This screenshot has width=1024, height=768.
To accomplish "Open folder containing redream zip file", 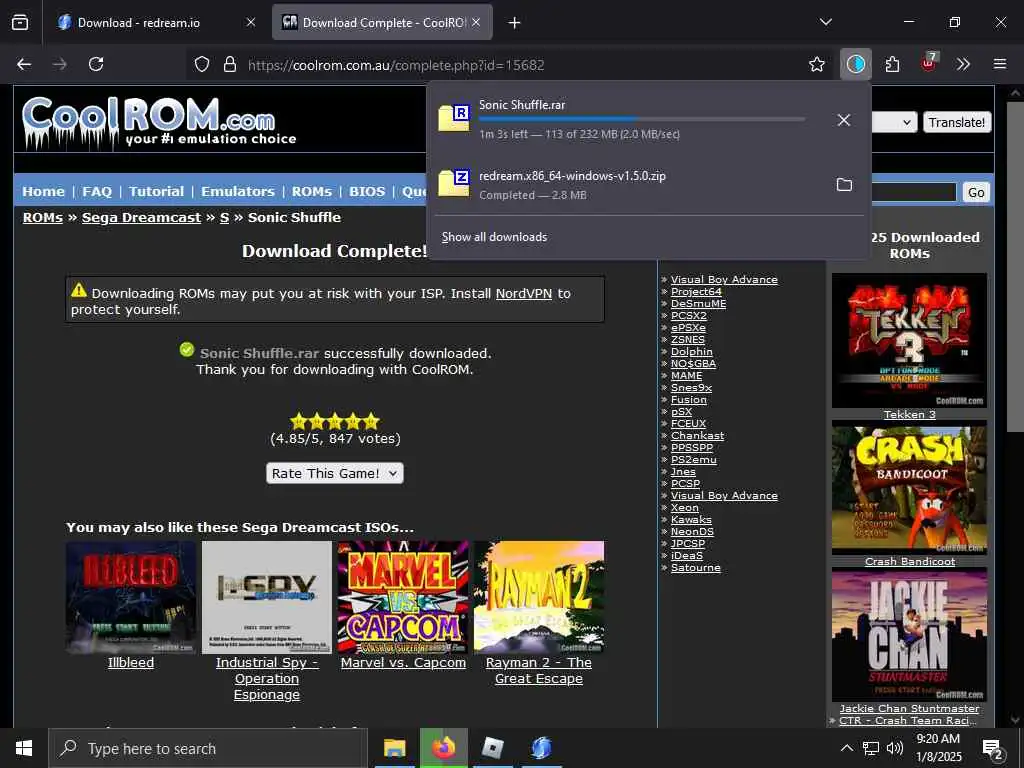I will pyautogui.click(x=844, y=185).
